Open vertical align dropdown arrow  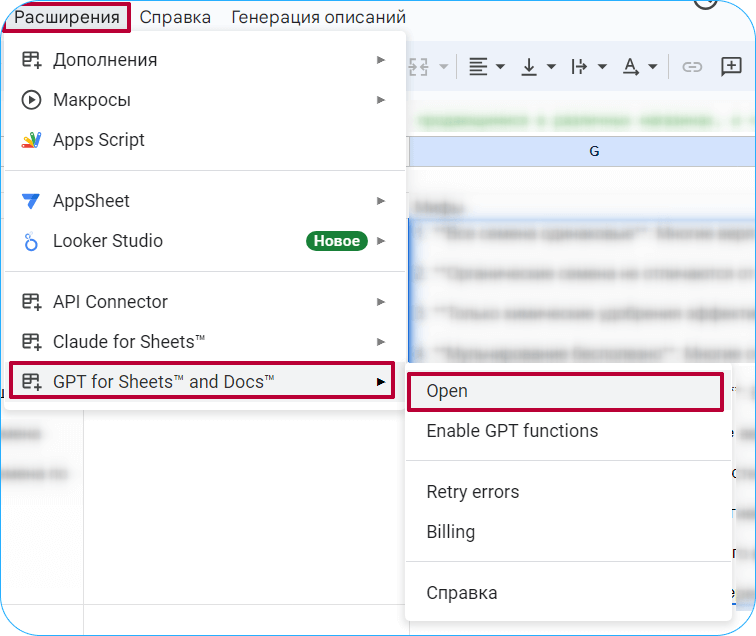click(551, 67)
